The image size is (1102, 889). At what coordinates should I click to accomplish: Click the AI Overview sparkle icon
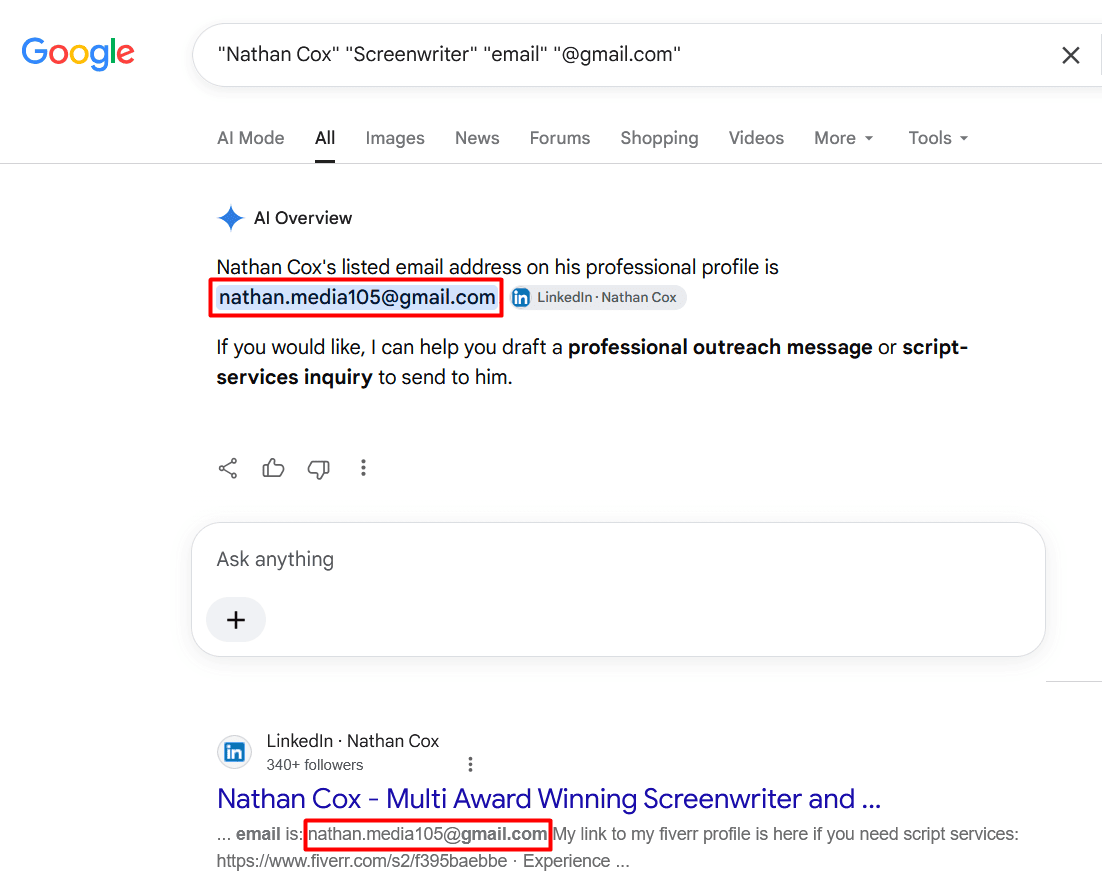[x=231, y=218]
